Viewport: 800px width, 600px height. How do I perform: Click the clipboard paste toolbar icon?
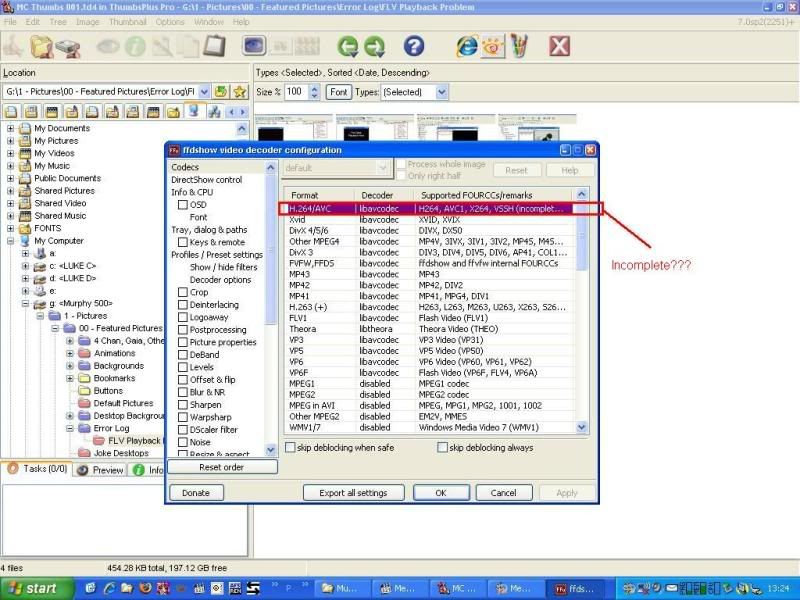tap(215, 46)
